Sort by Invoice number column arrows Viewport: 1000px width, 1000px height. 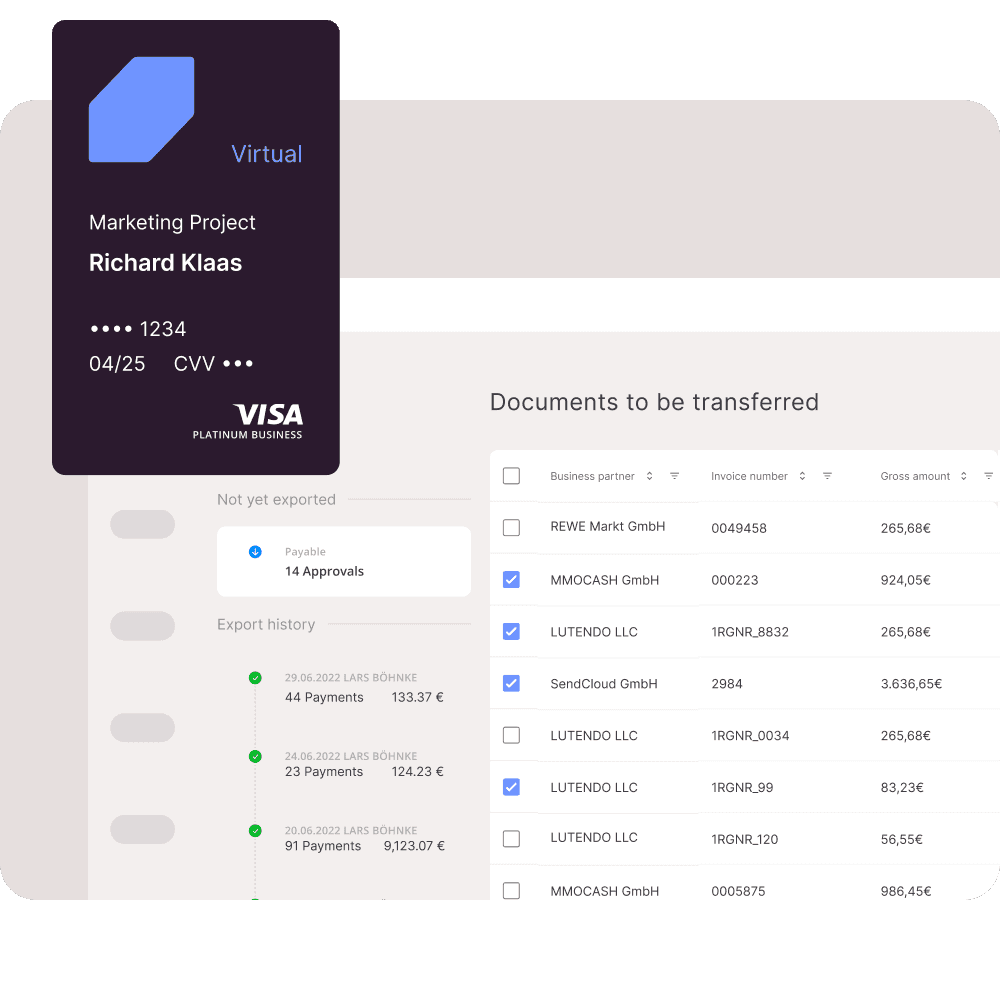(x=802, y=476)
